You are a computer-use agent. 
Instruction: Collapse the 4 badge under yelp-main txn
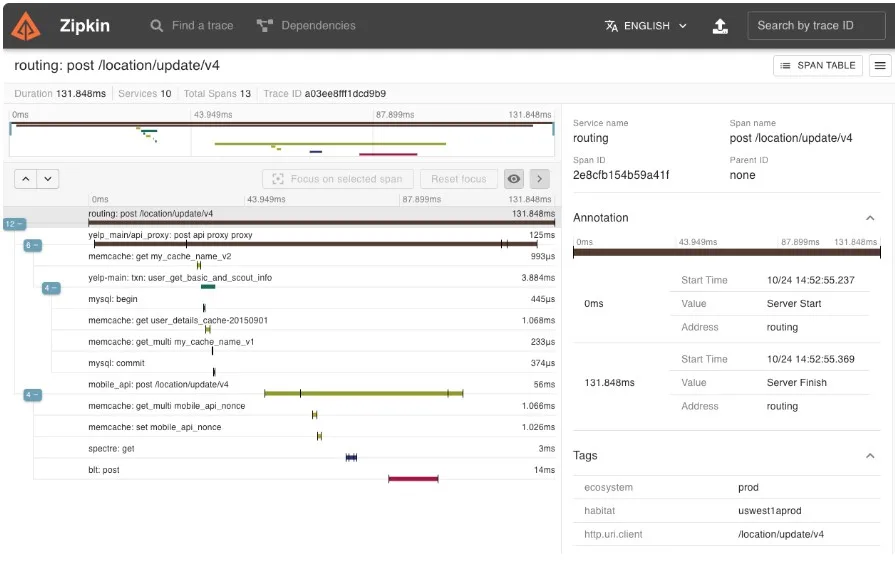click(51, 288)
